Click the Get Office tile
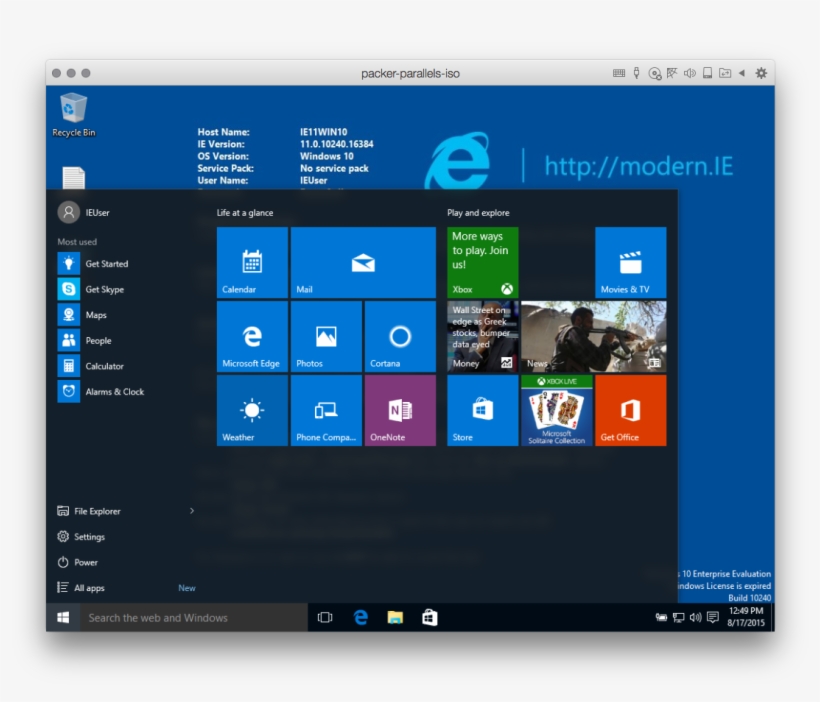Viewport: 820px width, 702px height. point(630,410)
